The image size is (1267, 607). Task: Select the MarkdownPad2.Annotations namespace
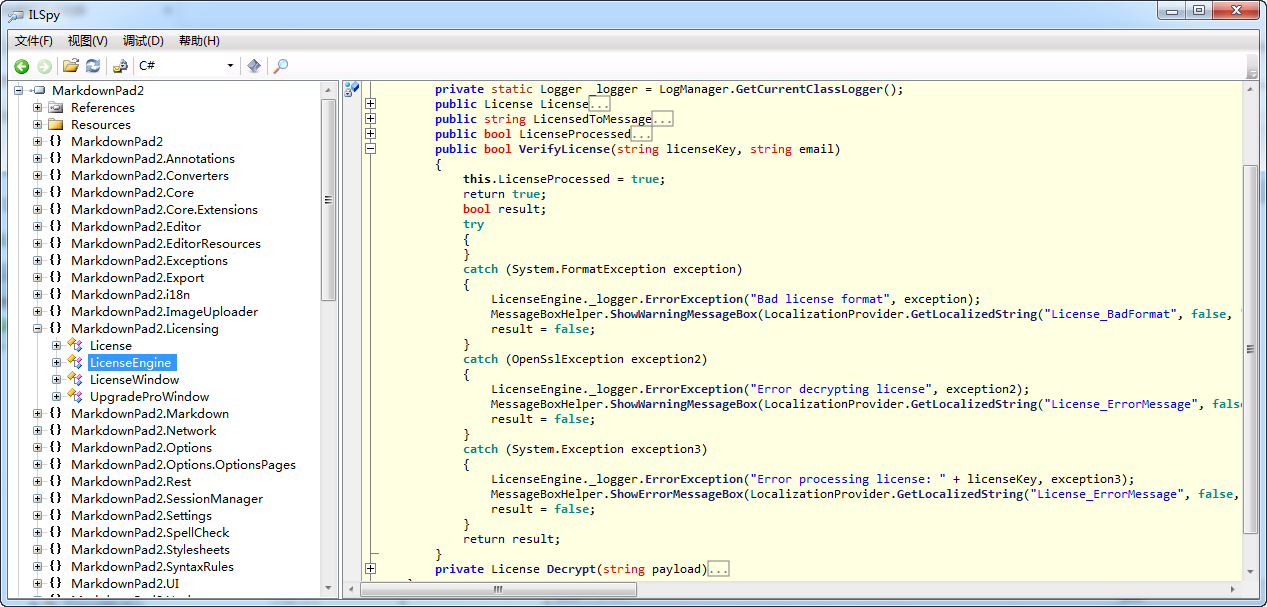(153, 159)
